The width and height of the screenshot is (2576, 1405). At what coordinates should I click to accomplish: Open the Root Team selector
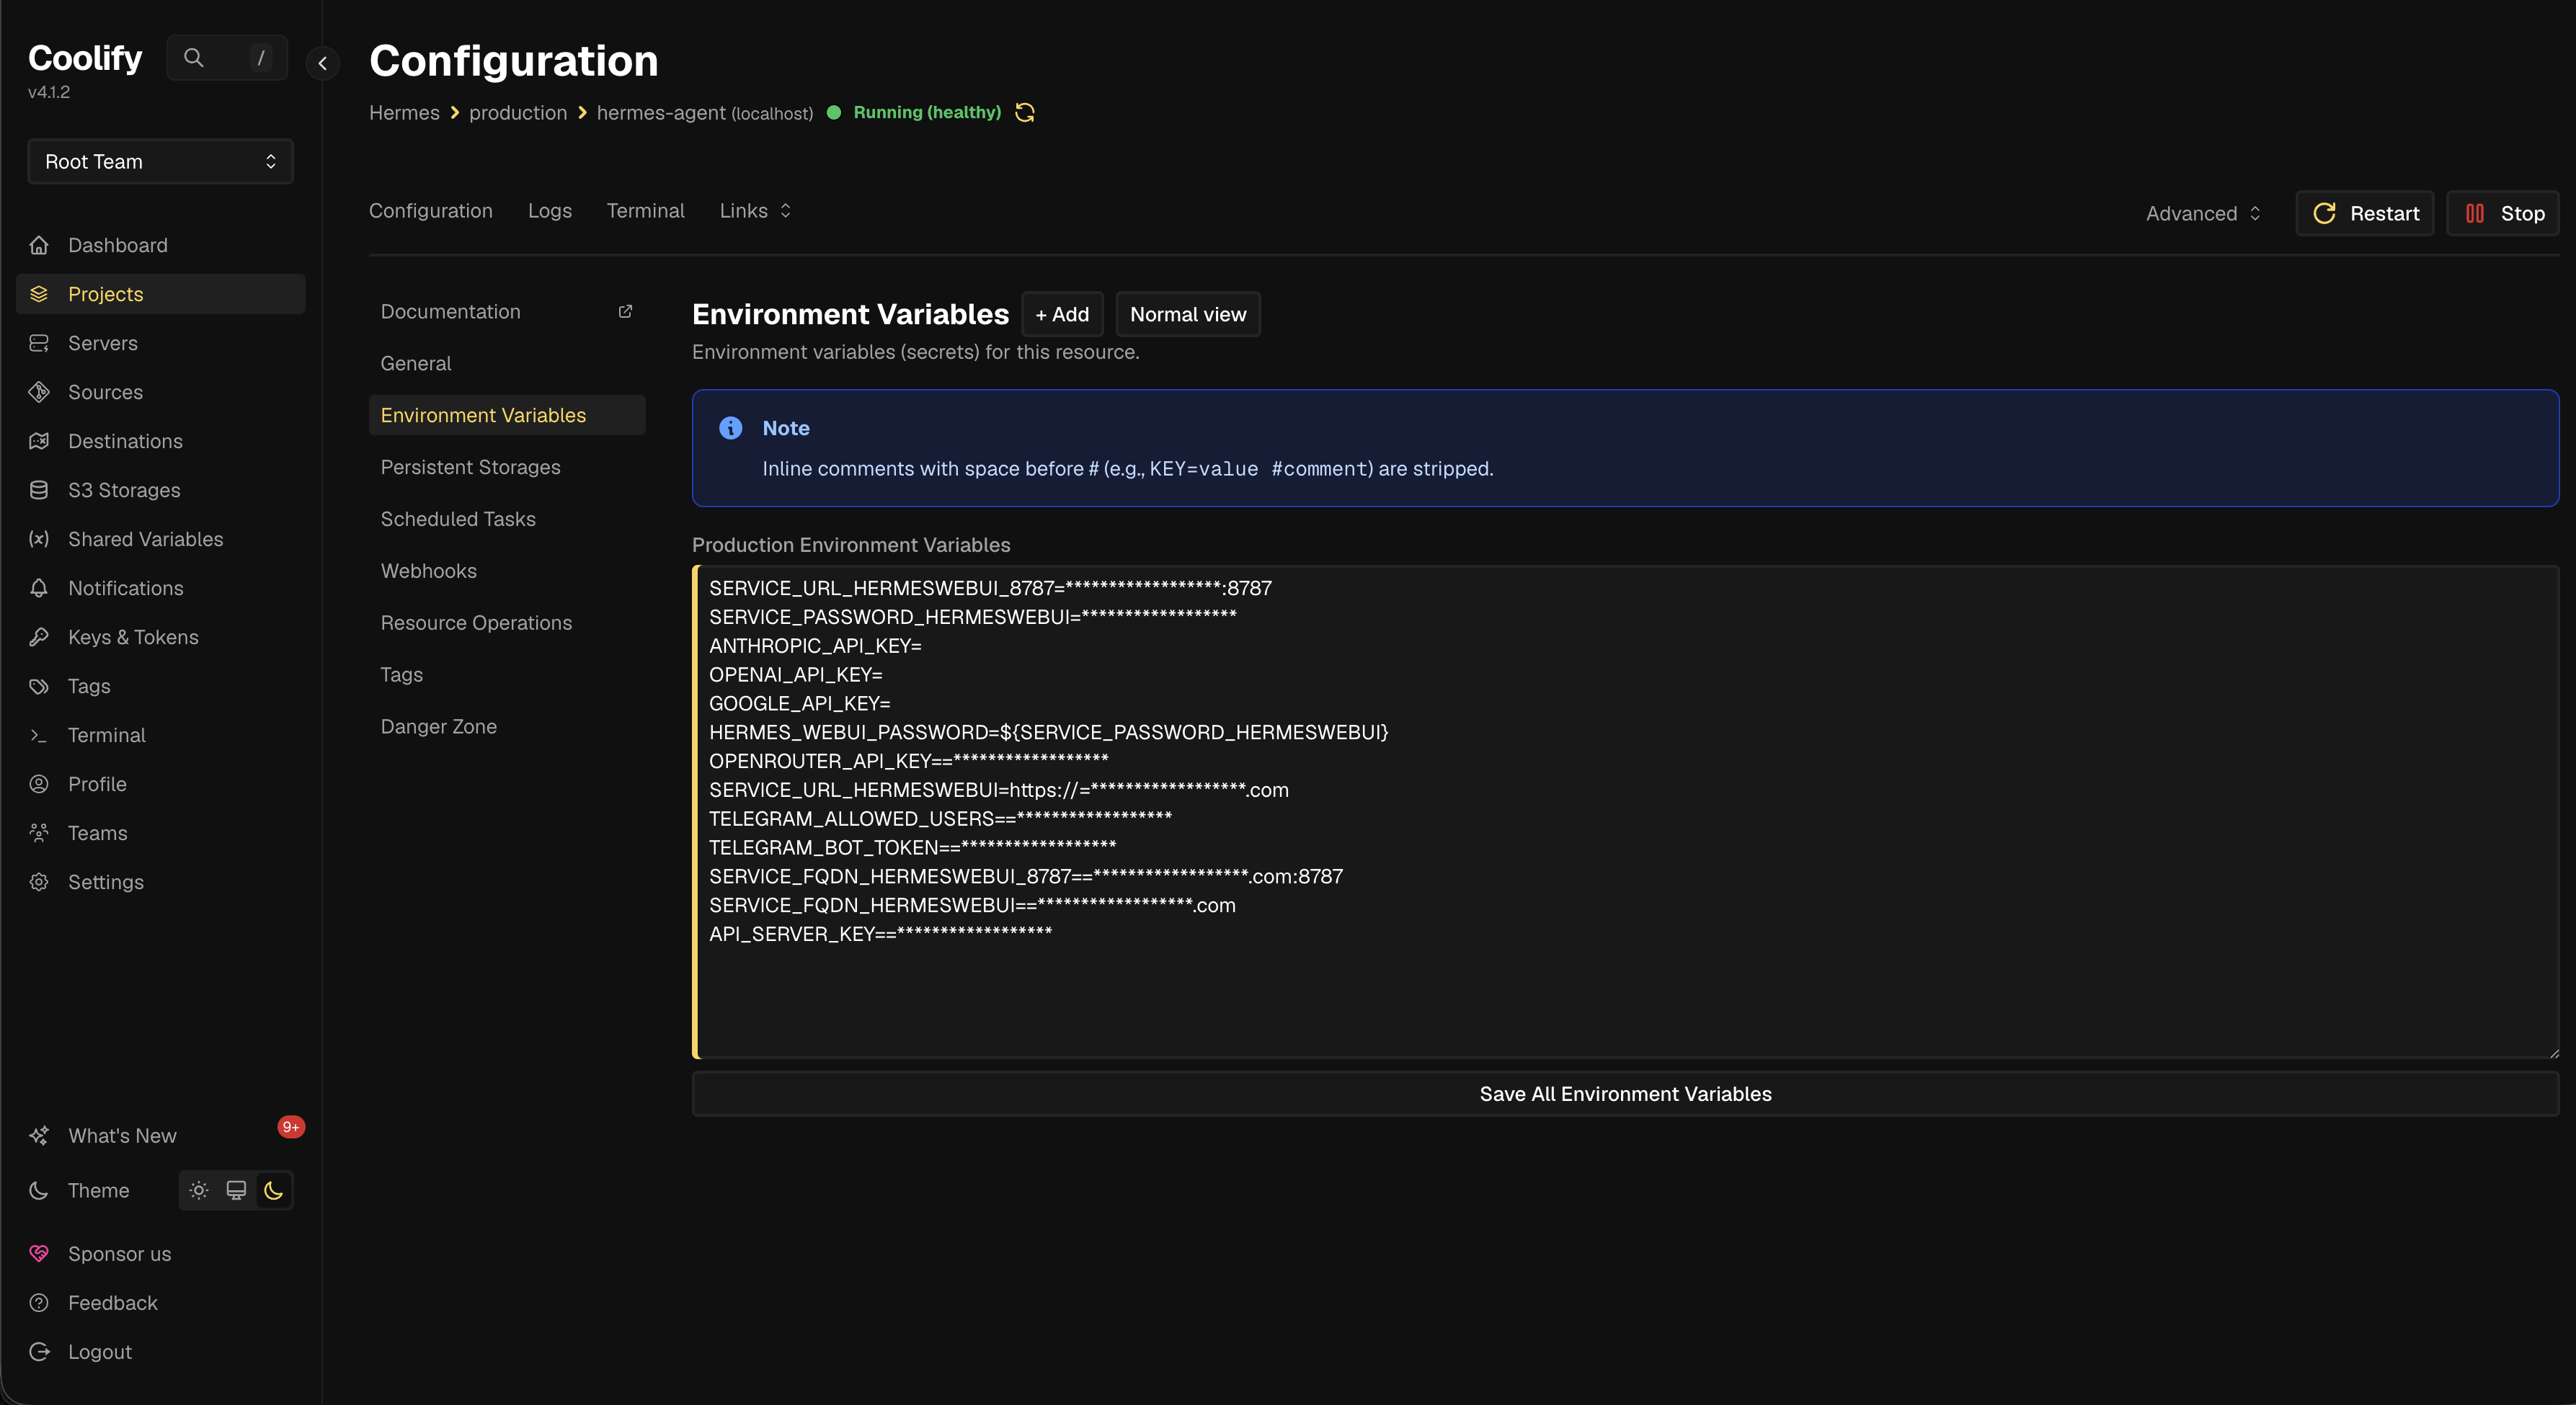pyautogui.click(x=160, y=162)
